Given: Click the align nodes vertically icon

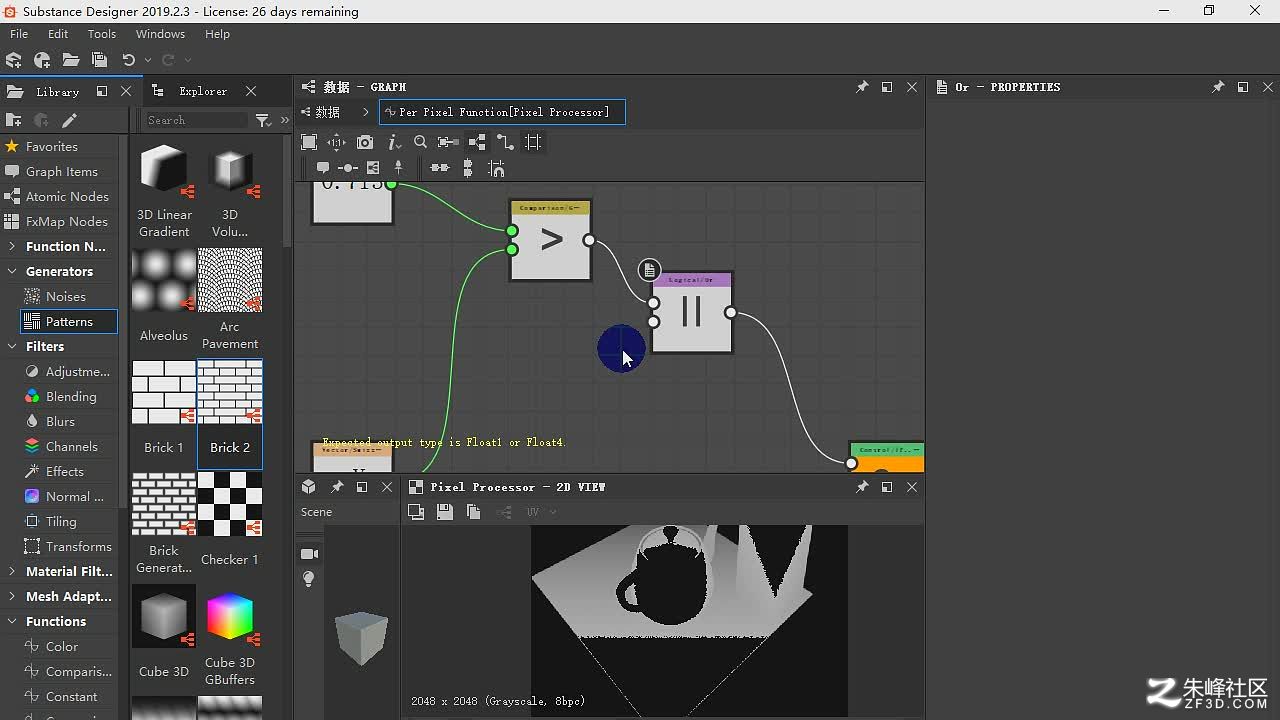Looking at the screenshot, I should [468, 168].
